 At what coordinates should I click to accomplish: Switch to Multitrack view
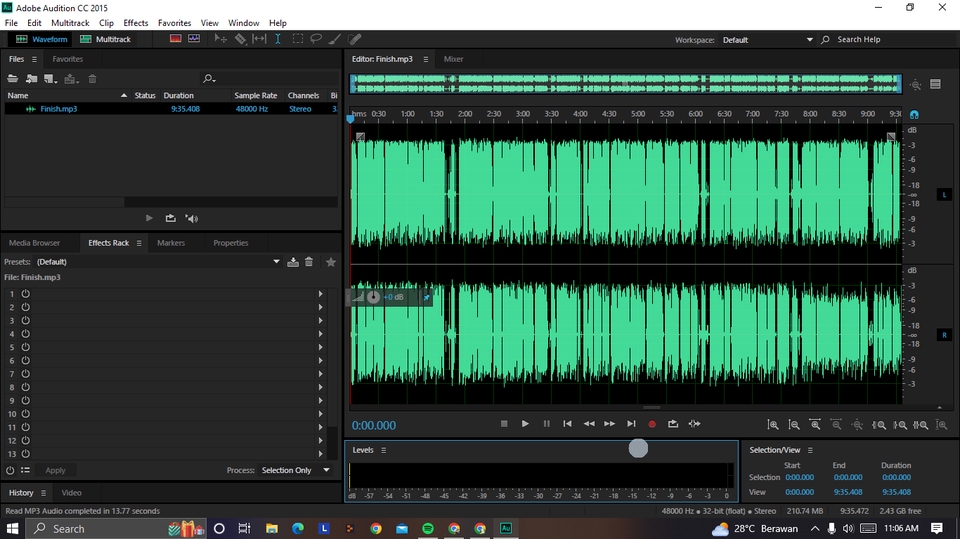105,39
